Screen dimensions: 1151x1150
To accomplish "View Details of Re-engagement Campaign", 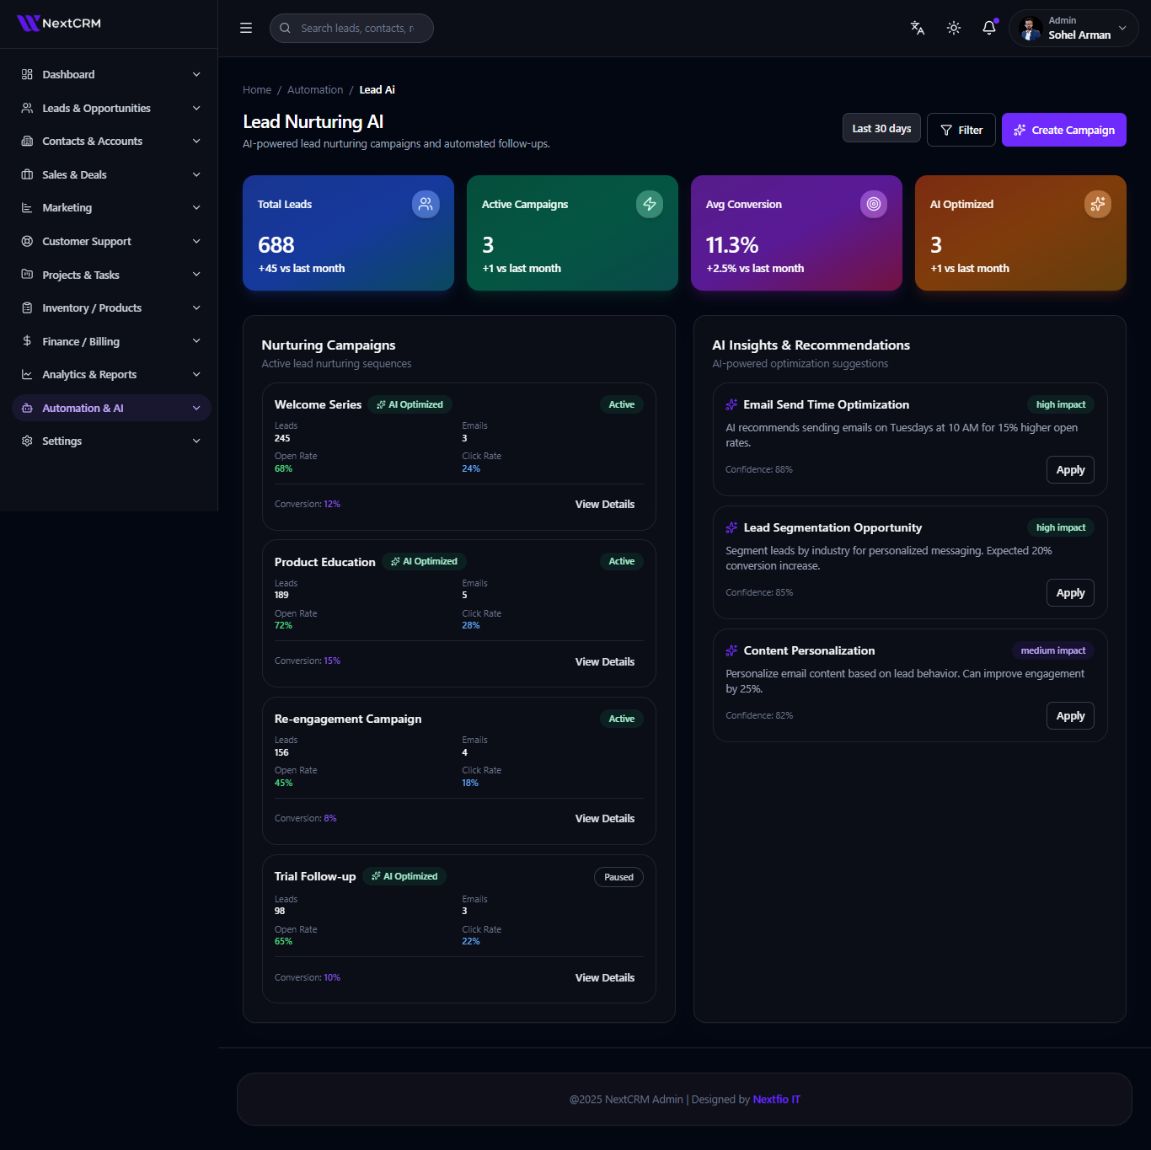I will [x=605, y=818].
